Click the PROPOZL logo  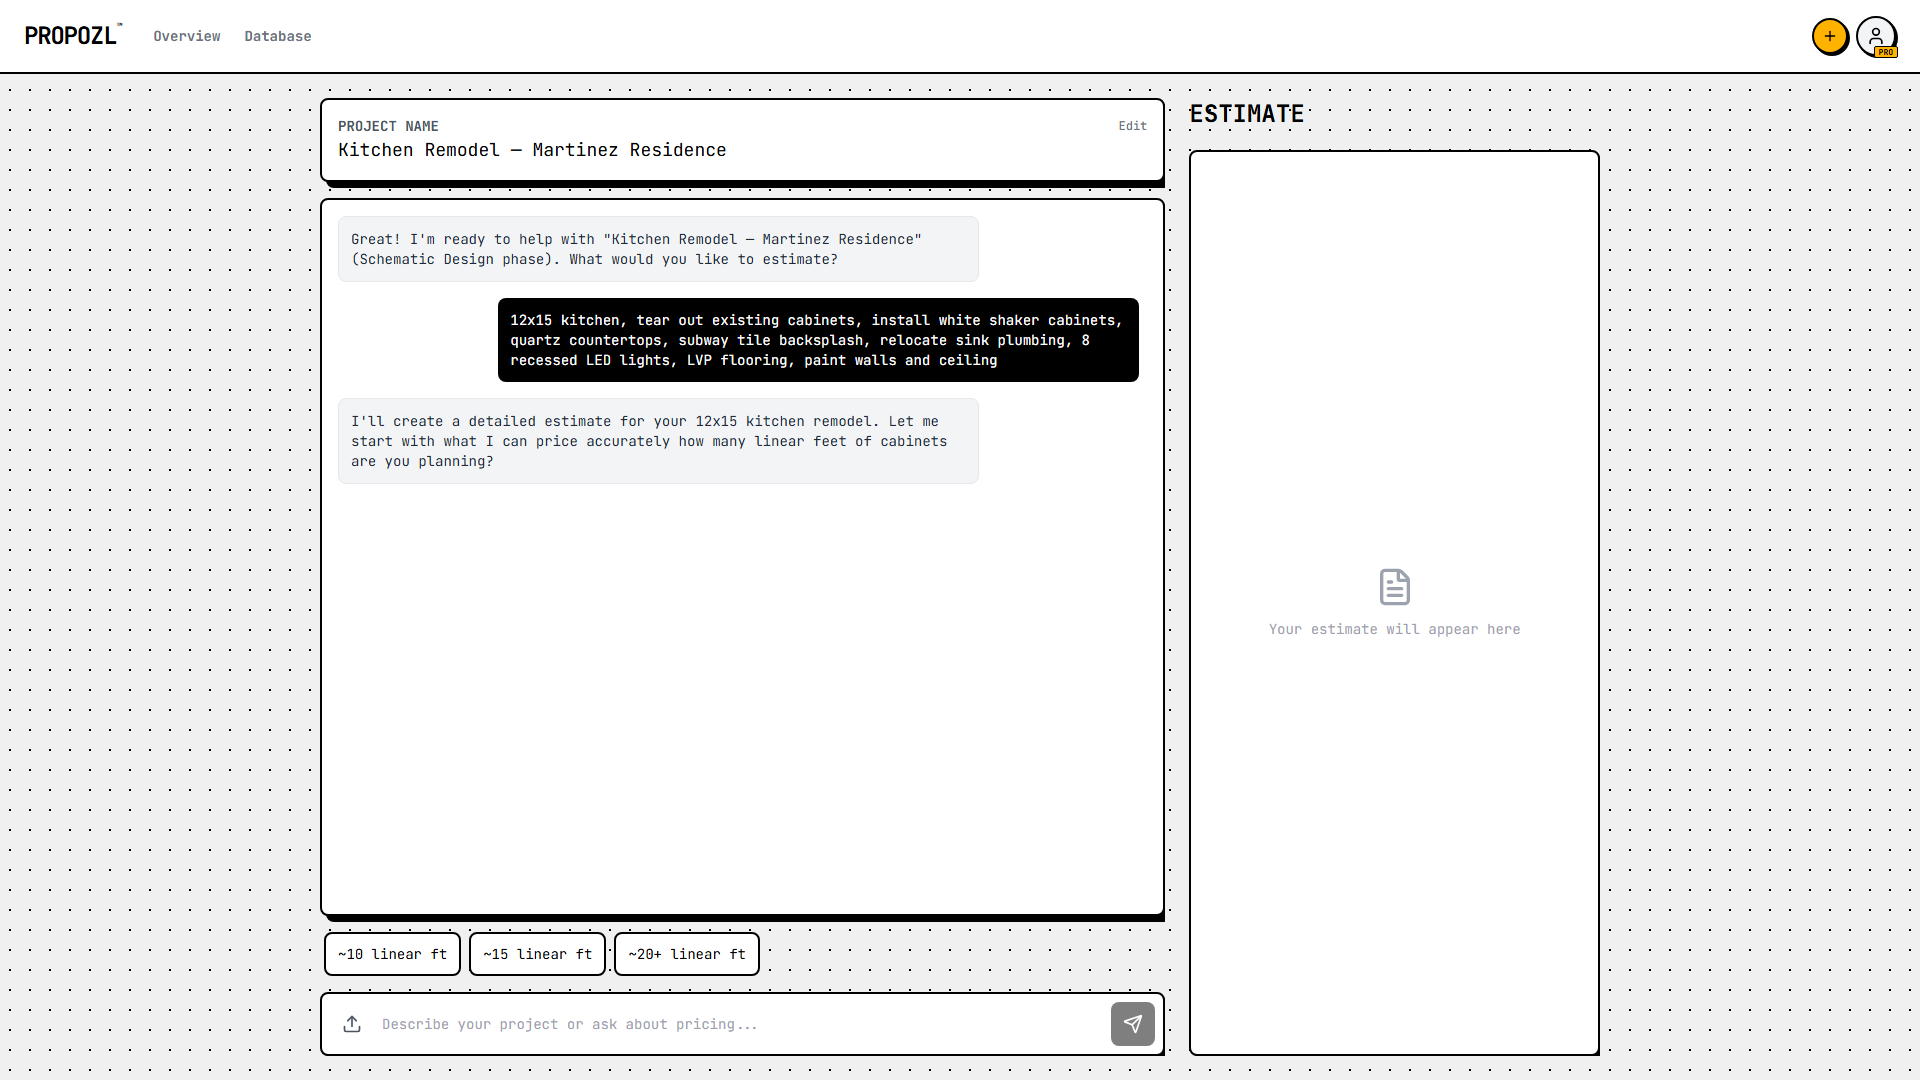pos(71,36)
